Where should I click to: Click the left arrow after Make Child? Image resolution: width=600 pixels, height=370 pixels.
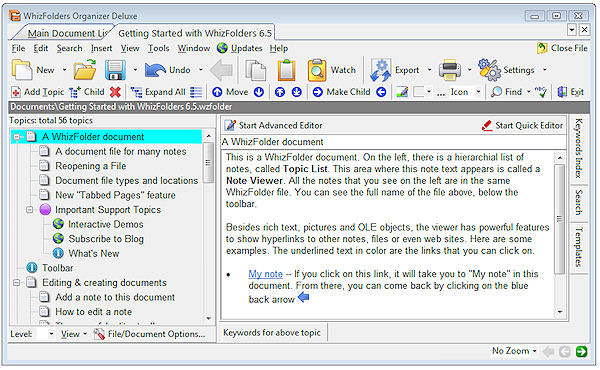(381, 92)
